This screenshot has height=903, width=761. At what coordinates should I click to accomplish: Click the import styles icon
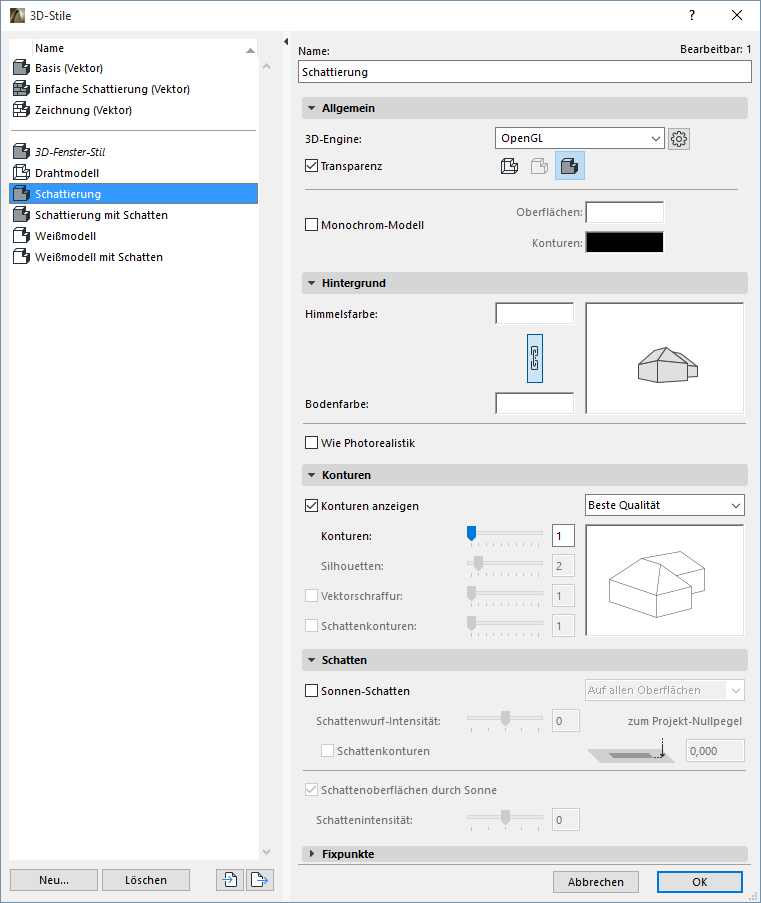point(230,879)
